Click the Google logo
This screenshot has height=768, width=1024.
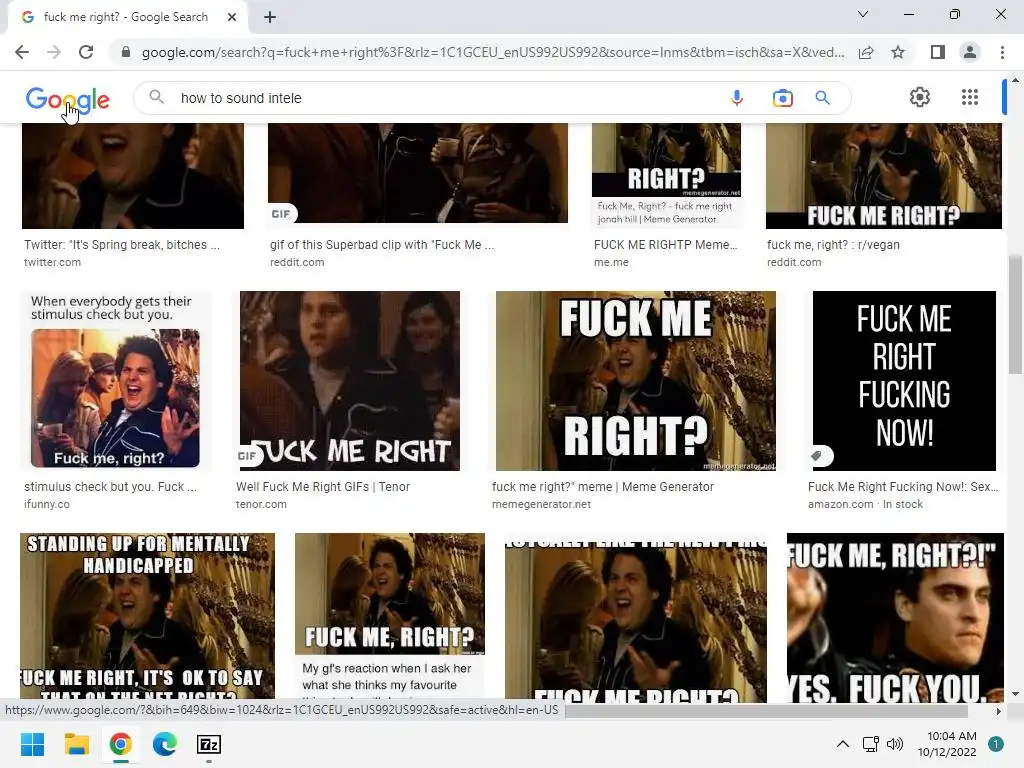click(67, 99)
